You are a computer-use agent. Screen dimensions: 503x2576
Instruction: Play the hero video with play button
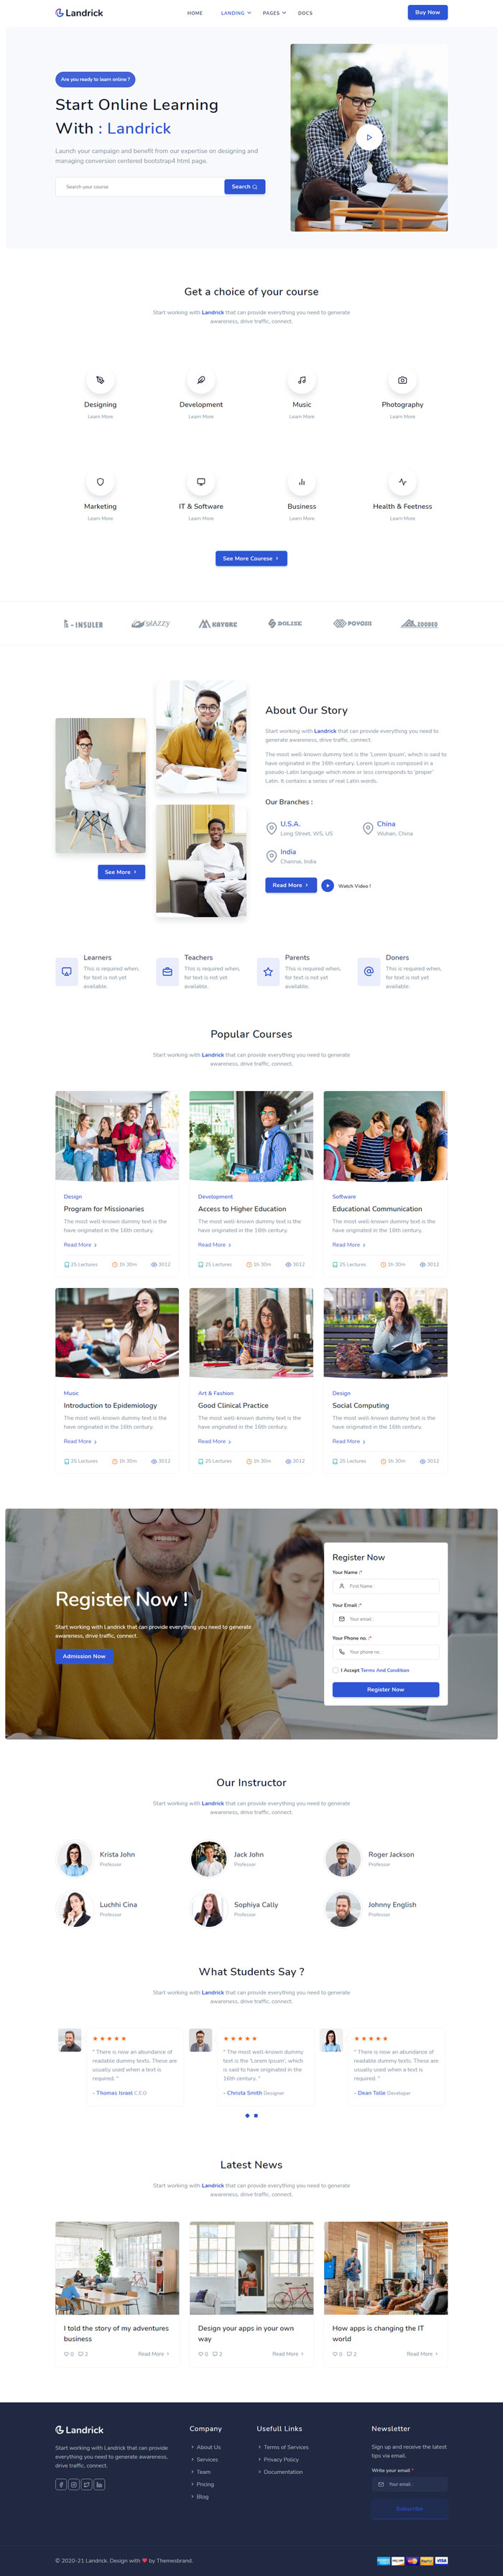tap(369, 137)
